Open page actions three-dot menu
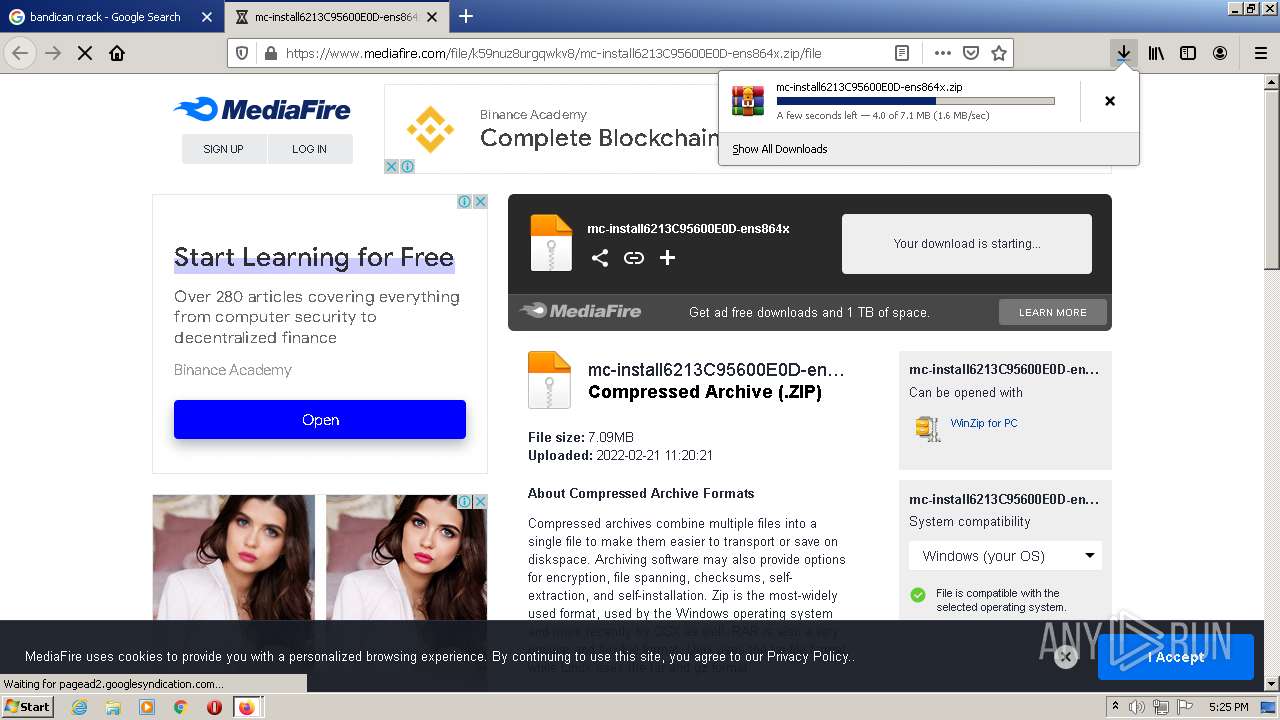 [x=943, y=53]
